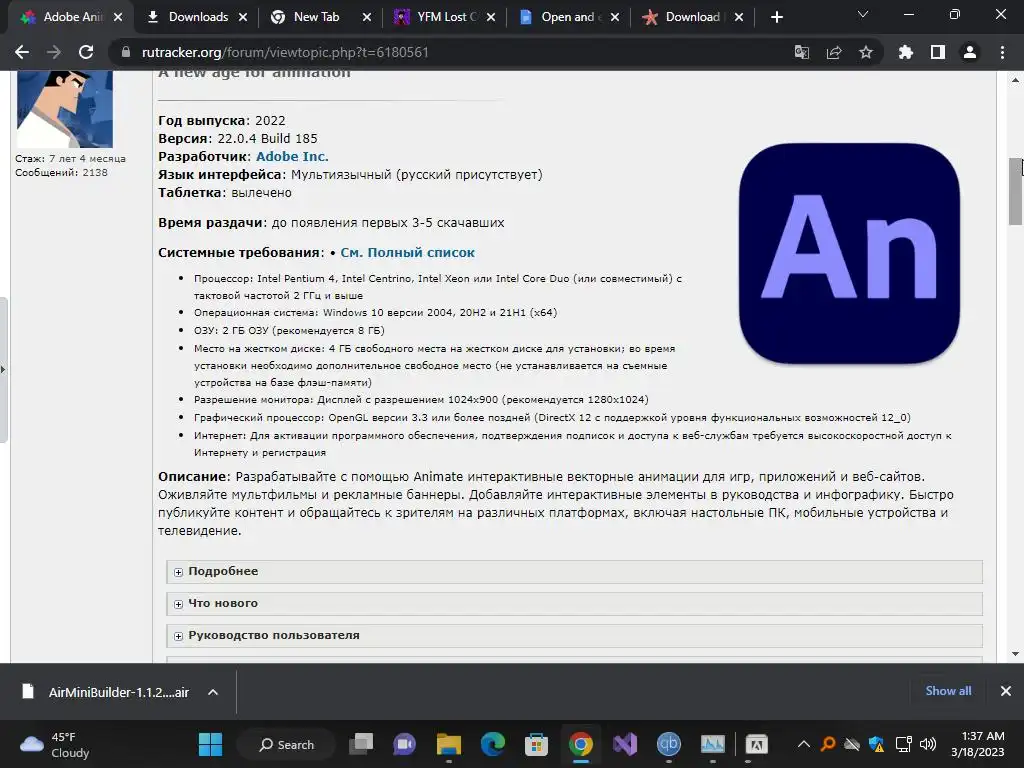Click the user avatar image
Image resolution: width=1024 pixels, height=768 pixels.
pos(65,108)
